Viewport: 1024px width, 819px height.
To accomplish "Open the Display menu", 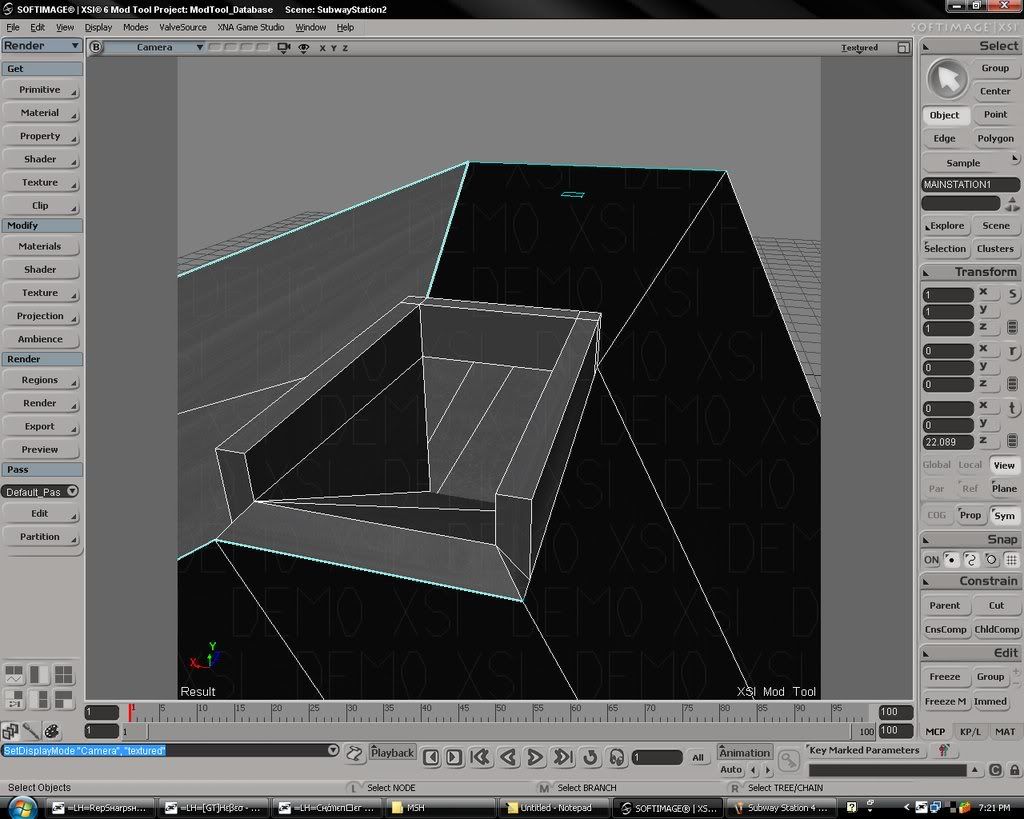I will (98, 27).
